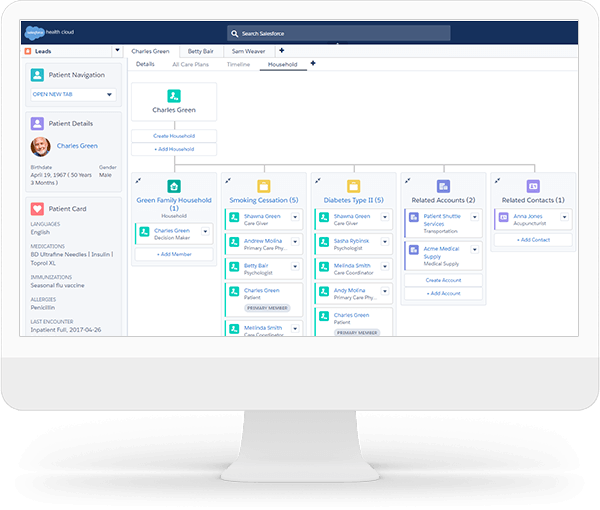
Task: Open Shawna Green menu in Smoking Cessation
Action: [x=295, y=217]
